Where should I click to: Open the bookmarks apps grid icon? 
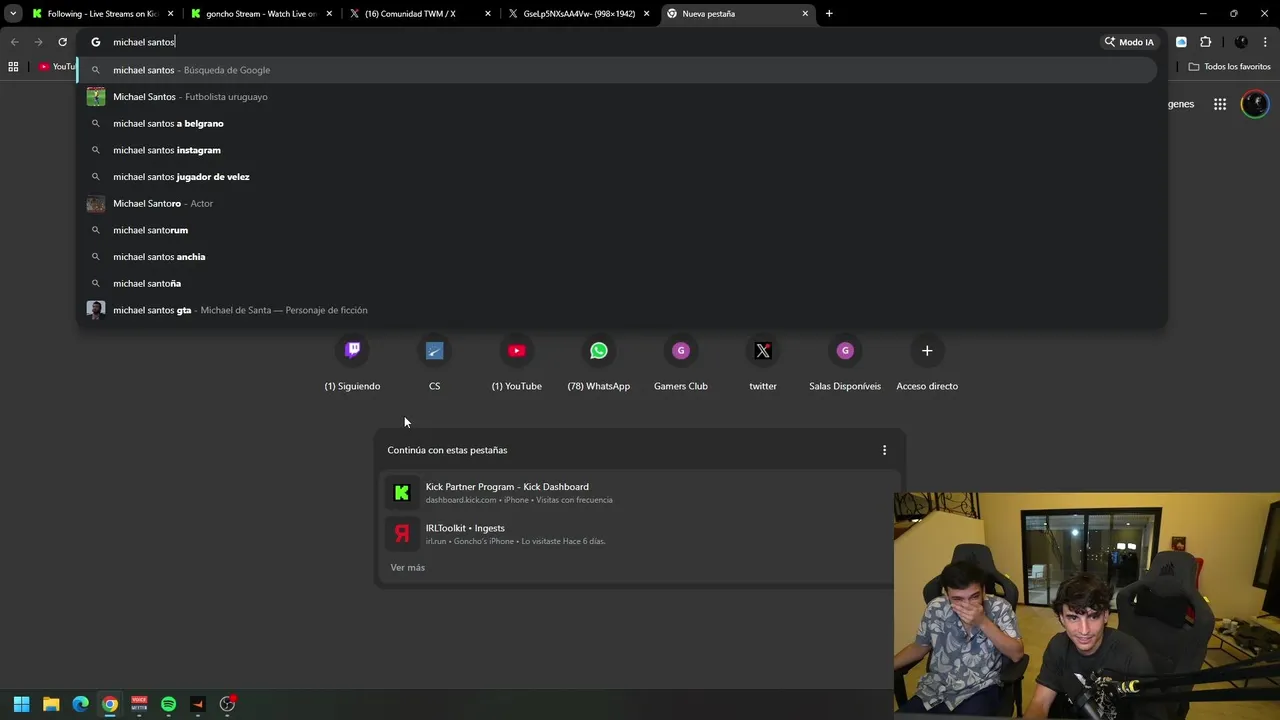pos(13,67)
